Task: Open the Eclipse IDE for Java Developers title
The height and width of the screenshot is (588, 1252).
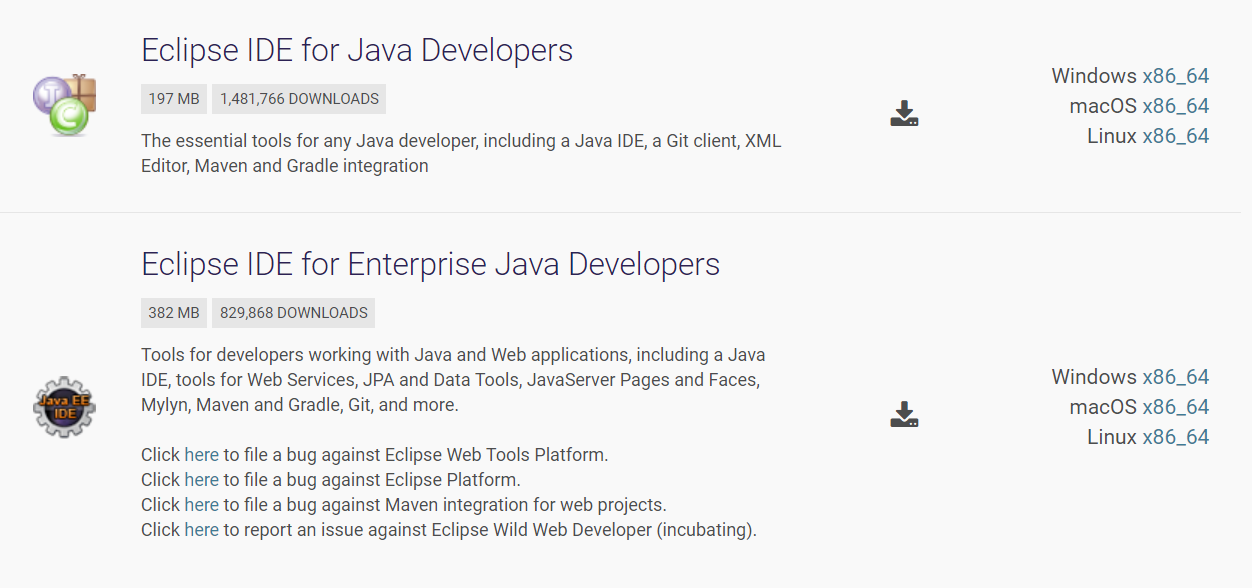Action: click(357, 50)
